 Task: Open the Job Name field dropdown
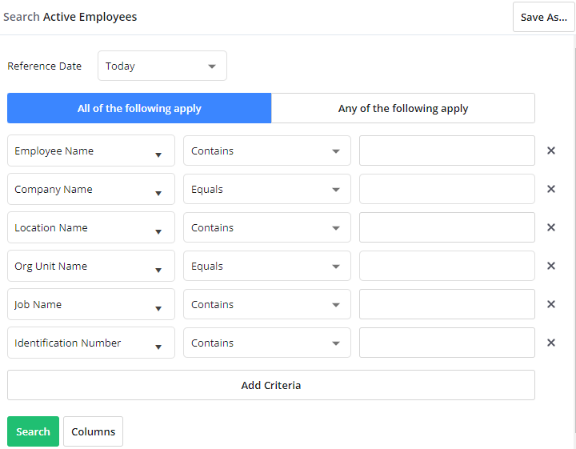coord(91,304)
